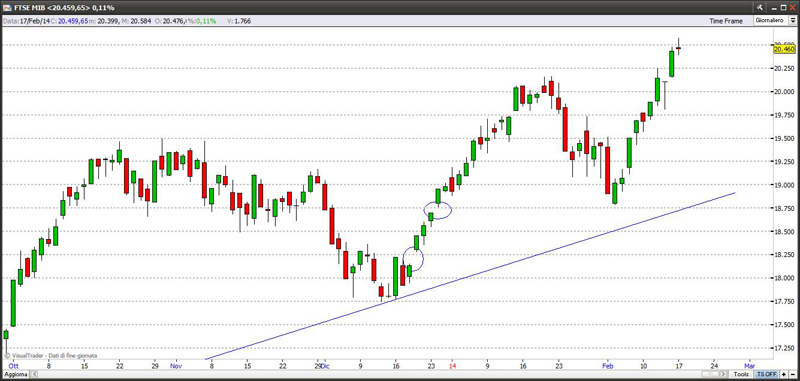Zoom out with the minus button
Image resolution: width=800 pixels, height=381 pixels.
tap(793, 374)
